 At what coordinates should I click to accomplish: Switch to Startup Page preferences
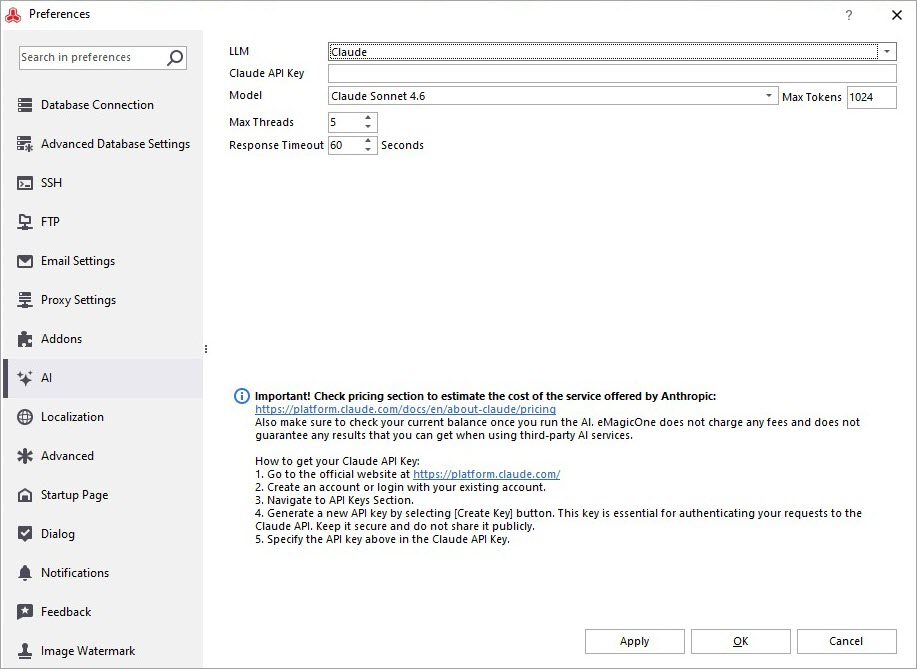[x=74, y=495]
